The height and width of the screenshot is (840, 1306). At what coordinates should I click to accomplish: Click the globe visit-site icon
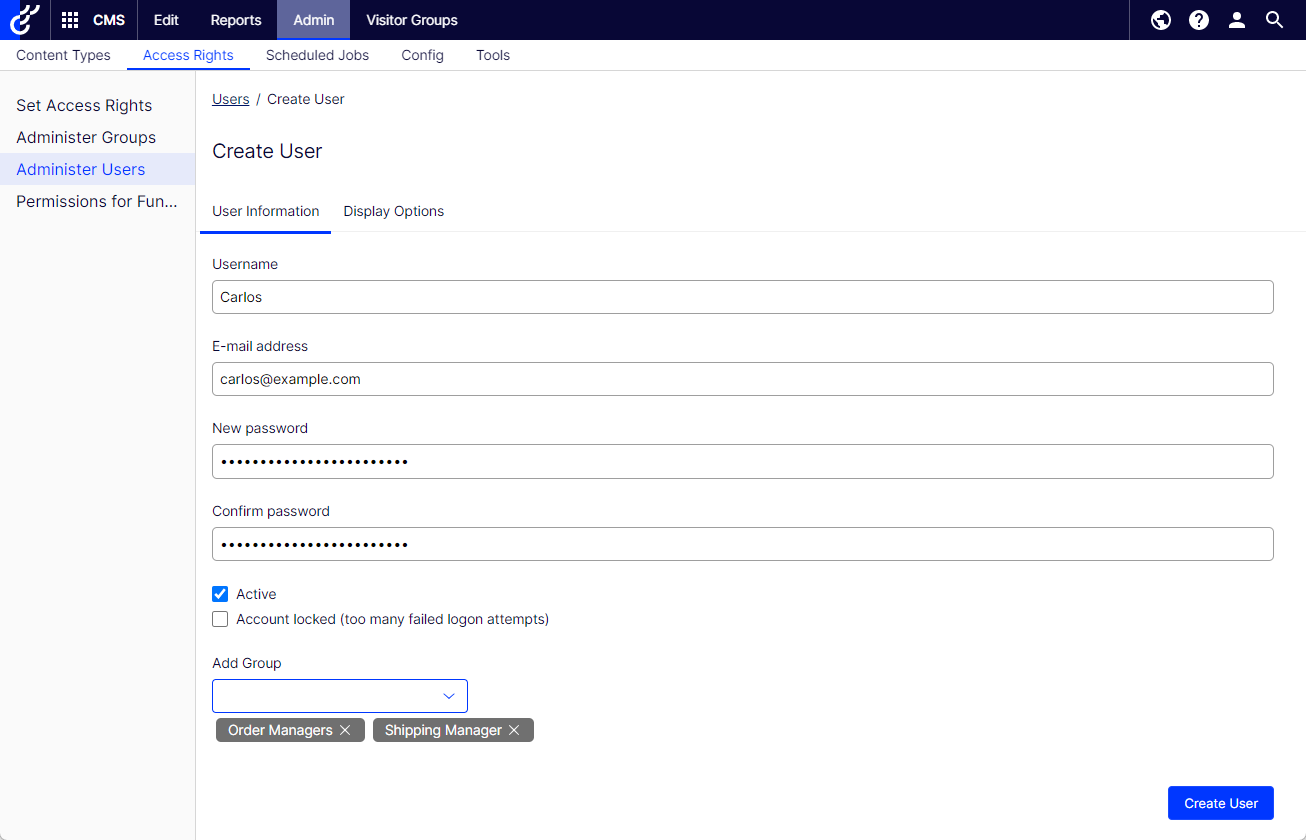(1160, 19)
